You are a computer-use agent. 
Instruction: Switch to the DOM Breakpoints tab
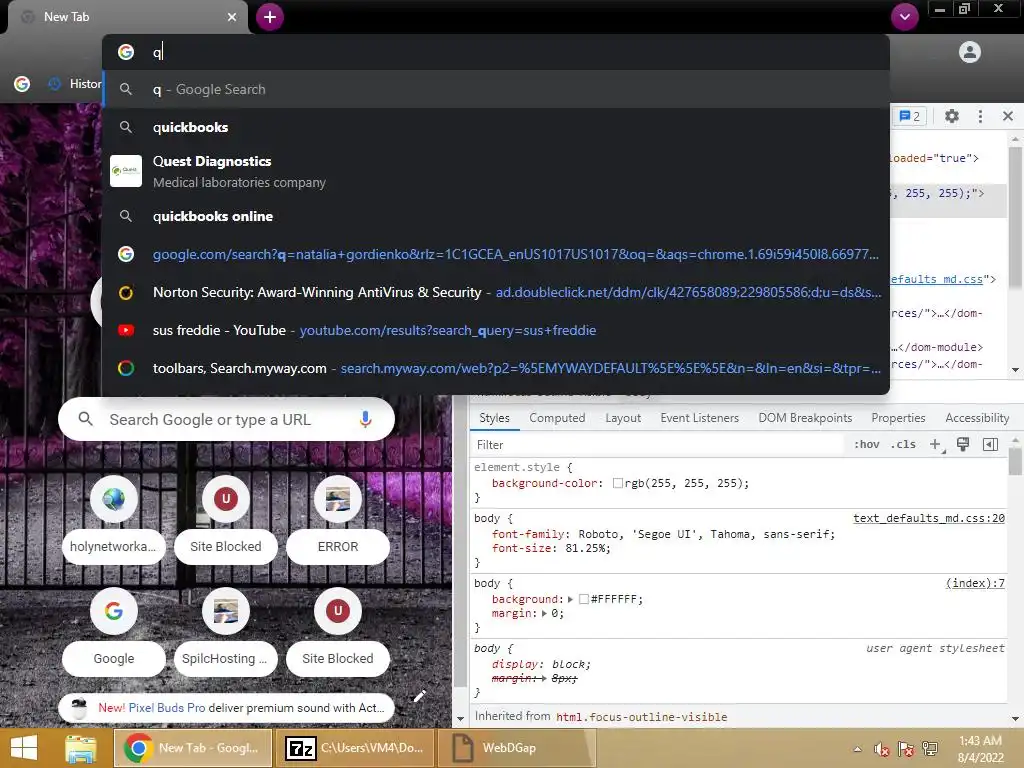tap(805, 418)
